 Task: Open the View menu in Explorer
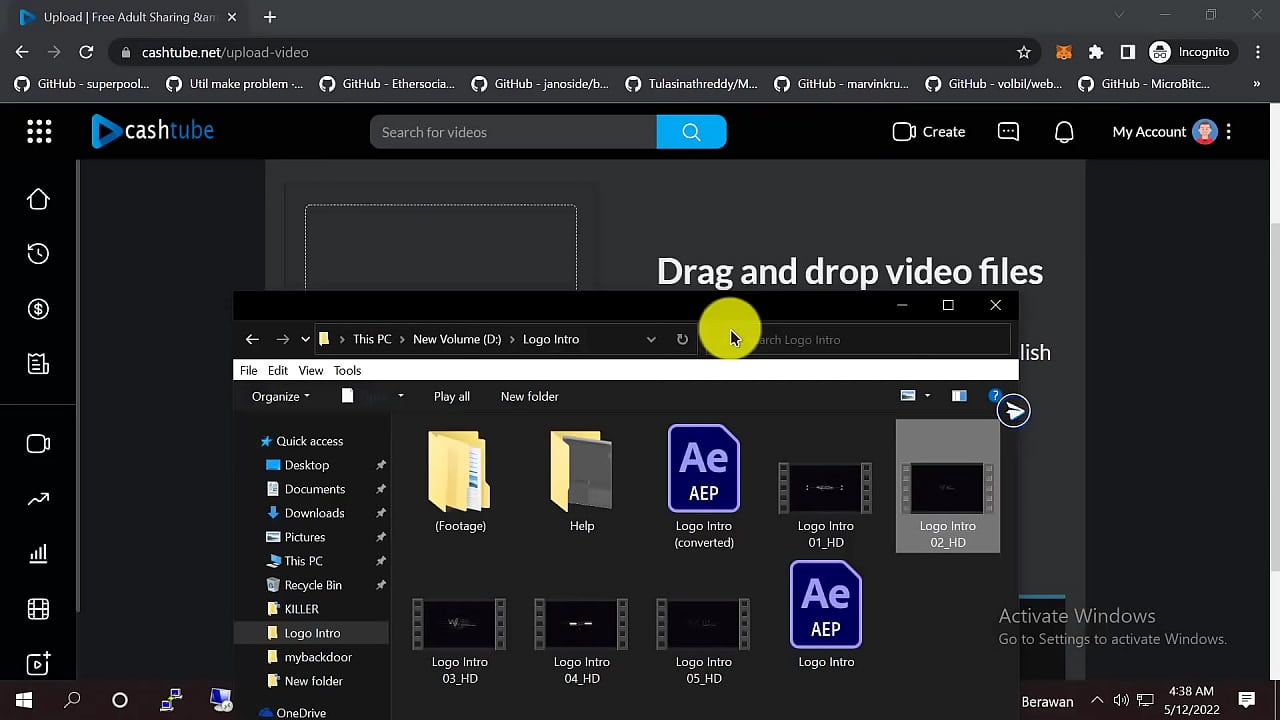click(310, 370)
